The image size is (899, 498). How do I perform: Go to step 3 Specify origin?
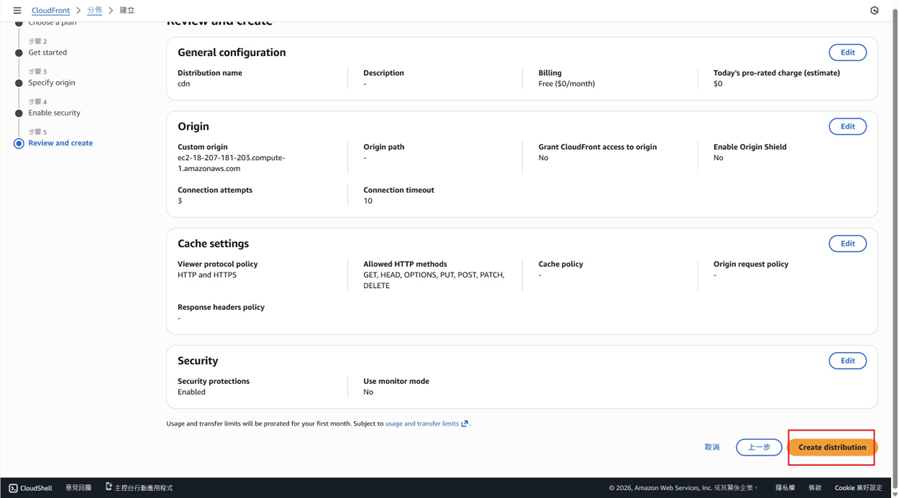51,83
